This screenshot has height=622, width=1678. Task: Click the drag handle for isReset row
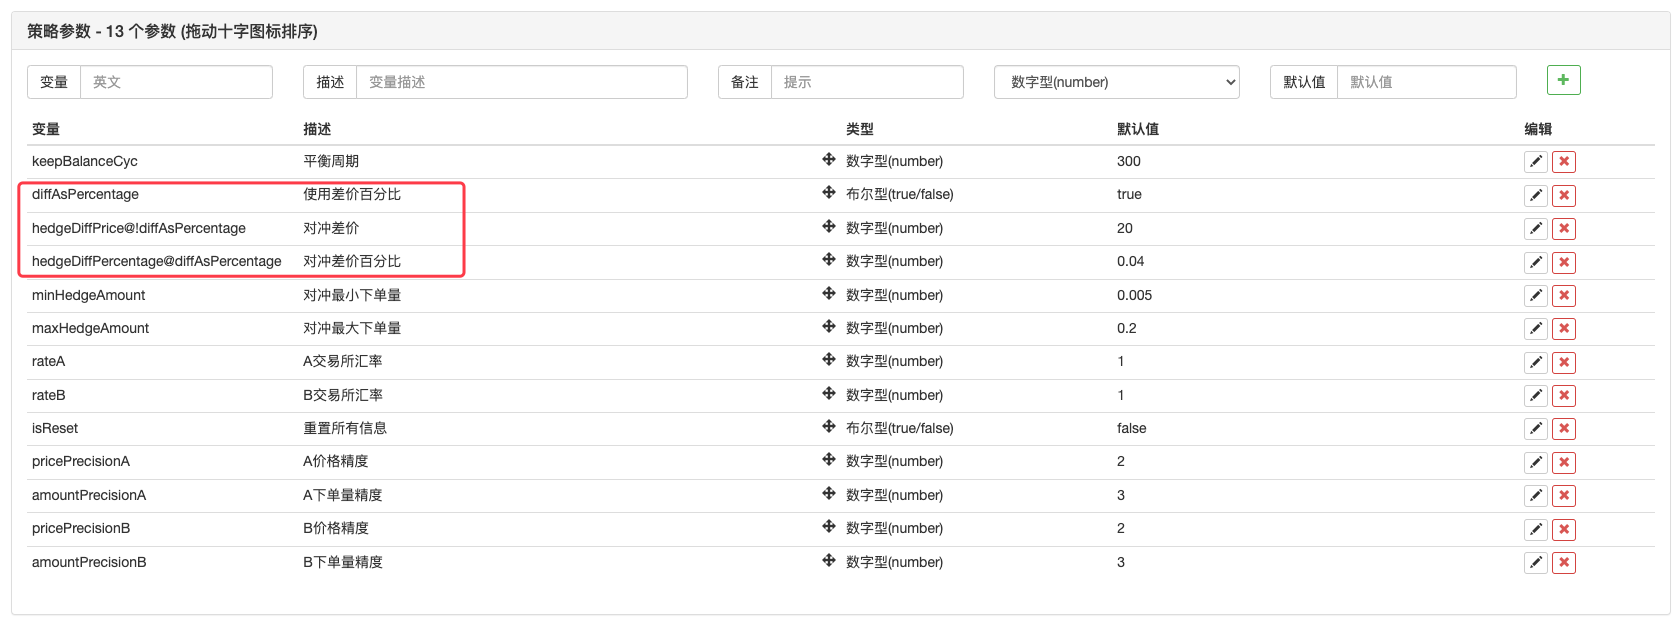[x=829, y=427]
